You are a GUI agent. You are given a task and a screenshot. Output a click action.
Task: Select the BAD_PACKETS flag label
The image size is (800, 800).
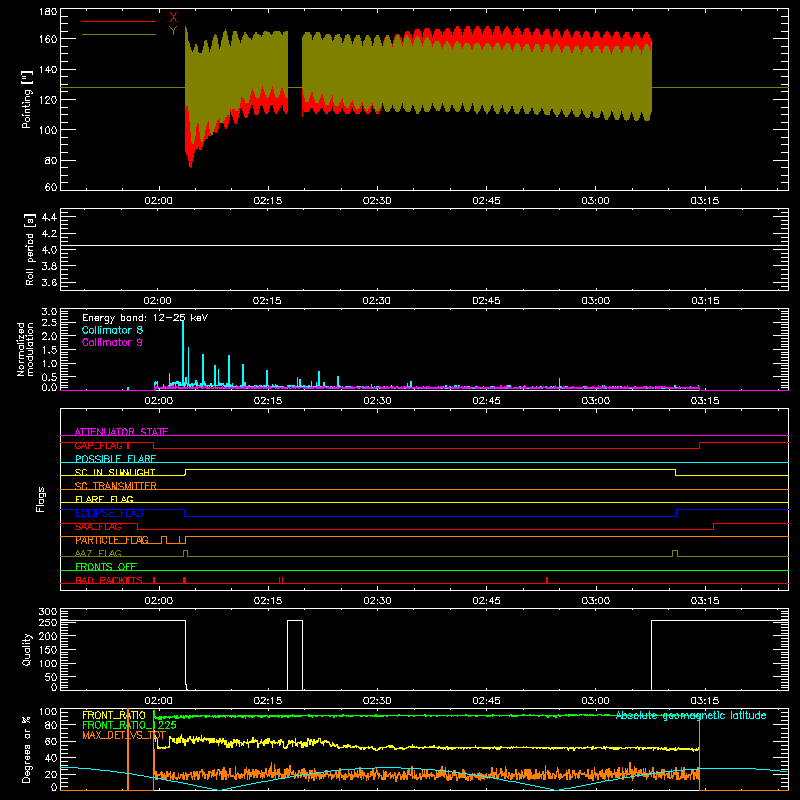[109, 581]
